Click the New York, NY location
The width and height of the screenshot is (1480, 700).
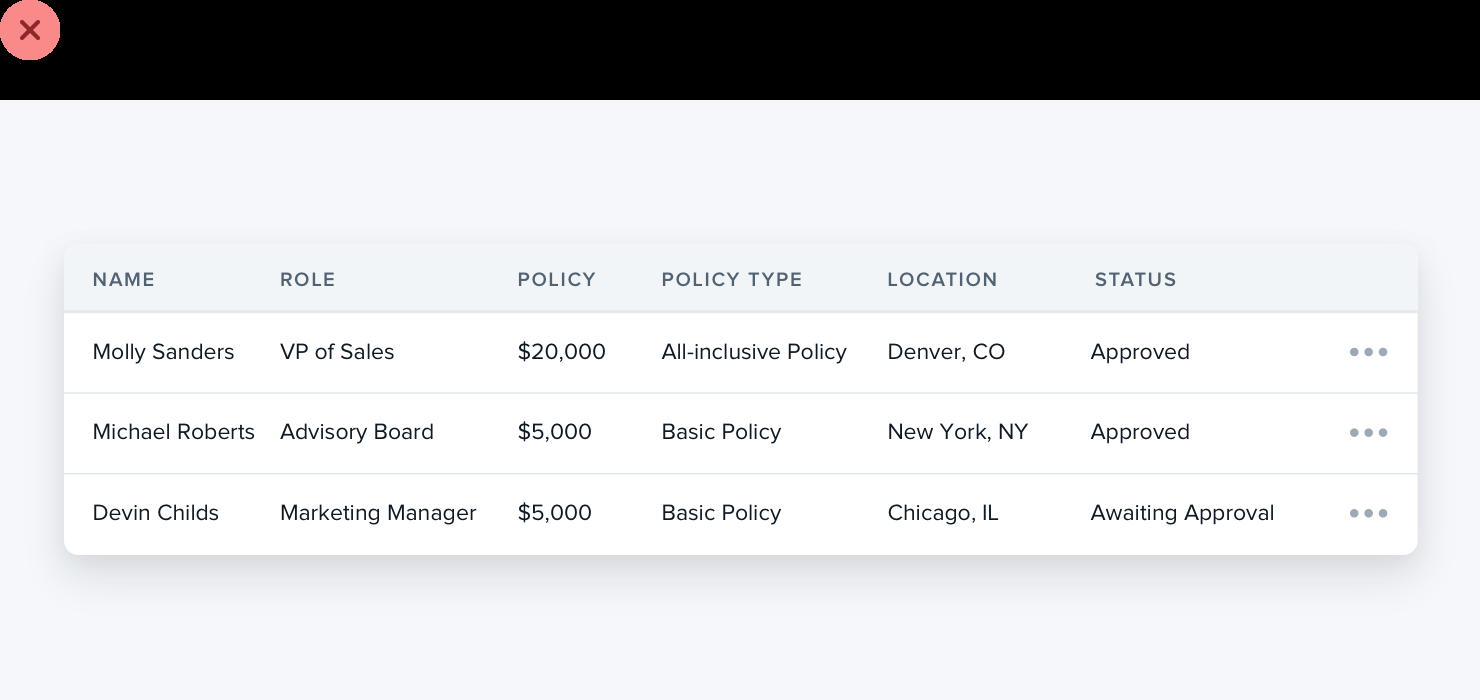click(957, 432)
